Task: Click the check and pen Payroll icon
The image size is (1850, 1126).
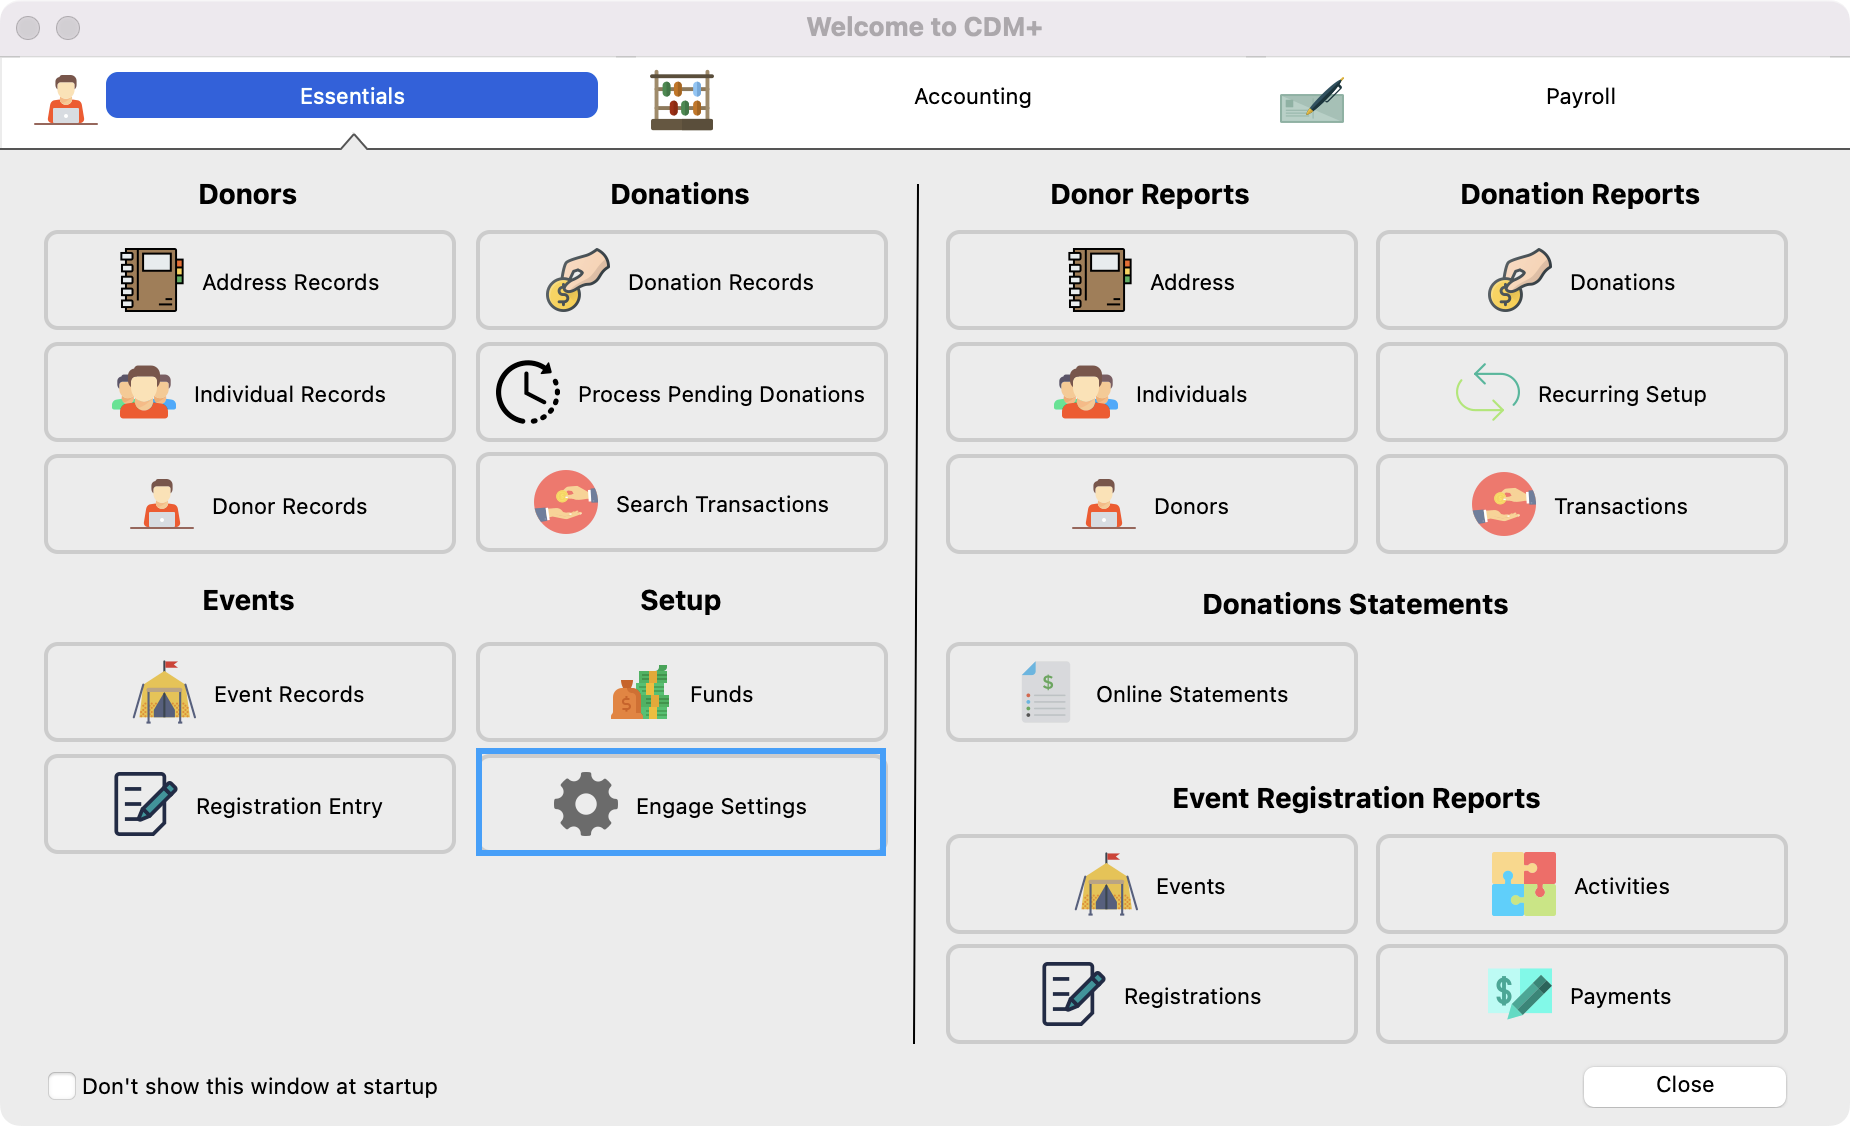Action: (x=1312, y=100)
